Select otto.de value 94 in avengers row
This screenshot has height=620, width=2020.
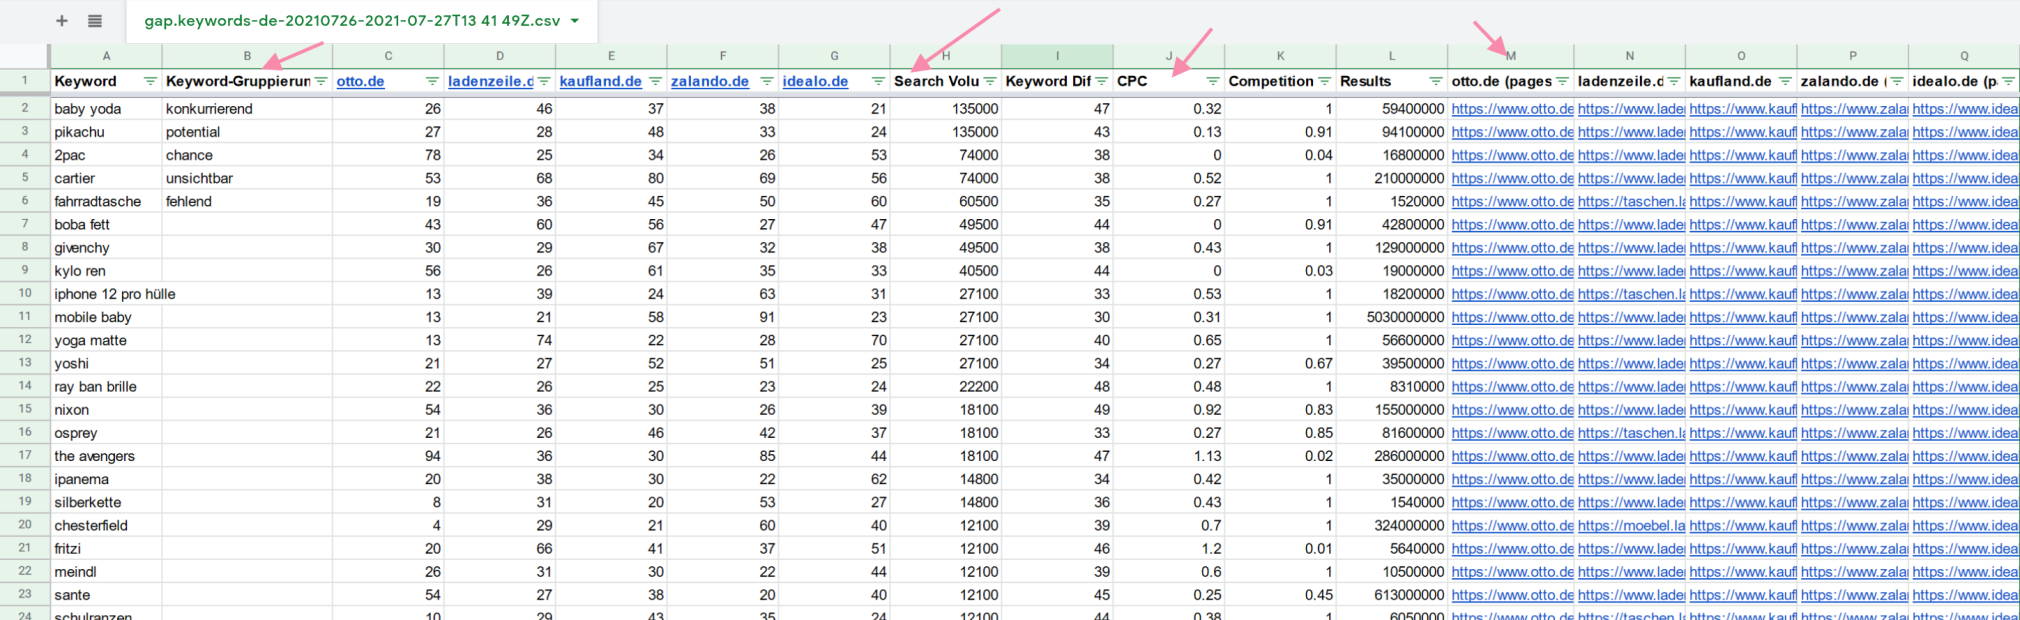[x=388, y=456]
